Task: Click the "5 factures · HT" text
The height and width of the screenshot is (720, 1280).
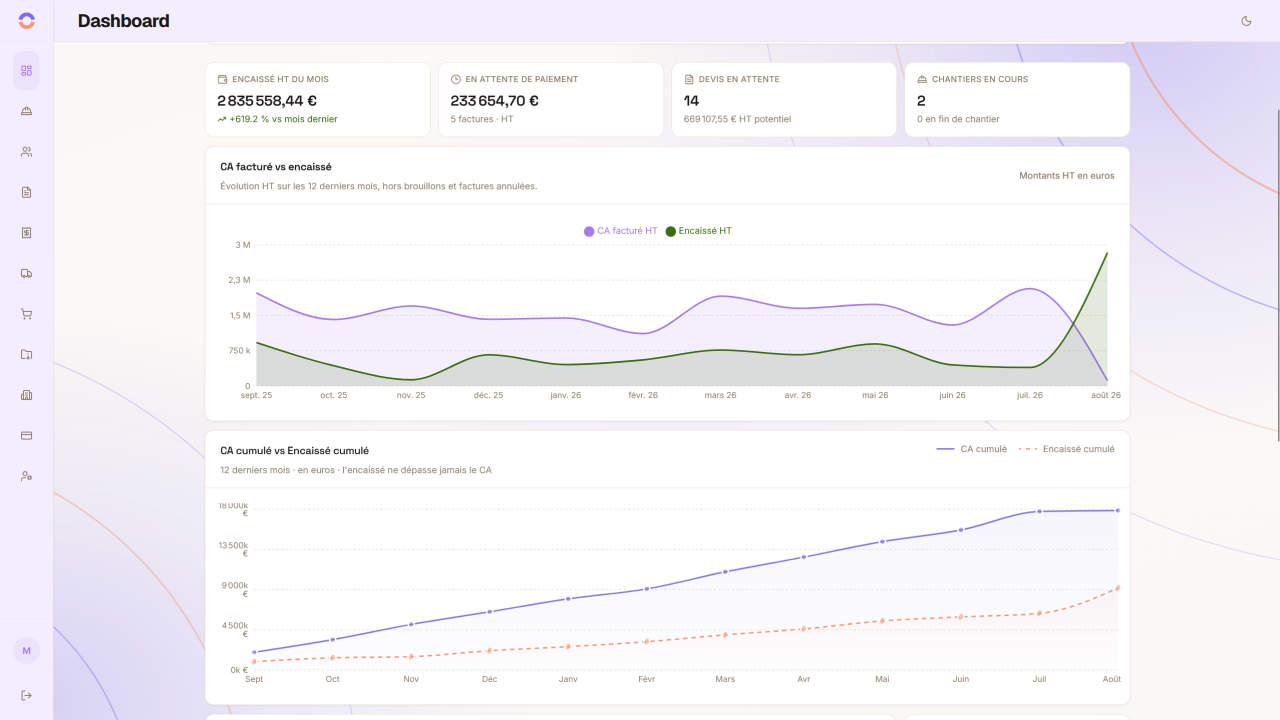Action: (x=482, y=119)
